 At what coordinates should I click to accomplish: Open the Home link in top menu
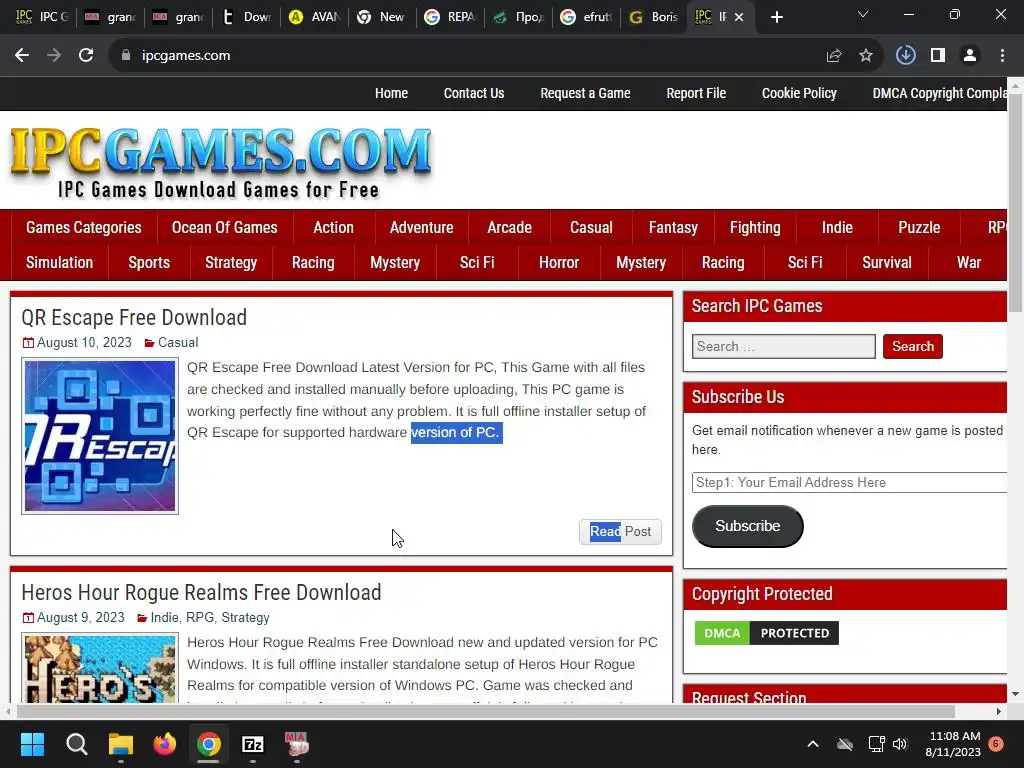(391, 93)
